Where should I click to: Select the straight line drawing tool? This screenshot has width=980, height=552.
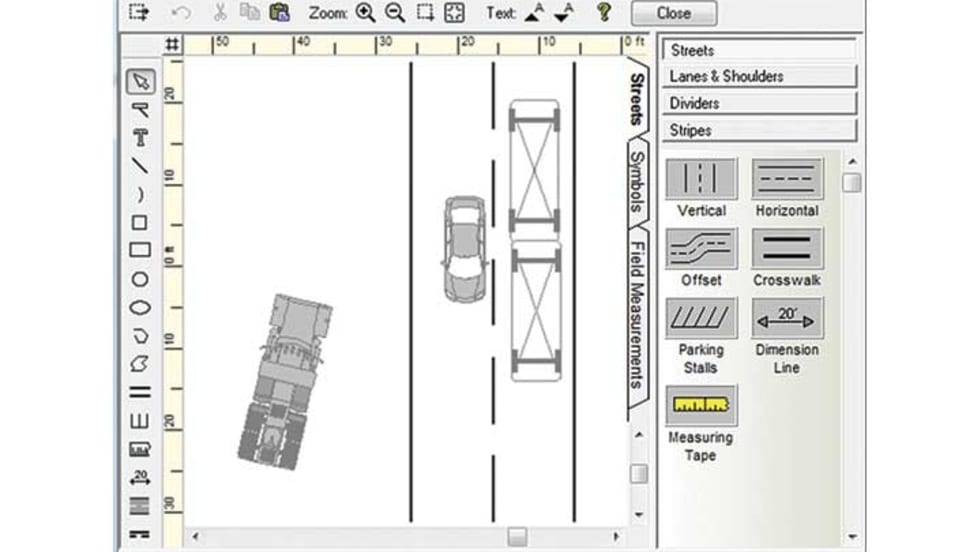140,166
